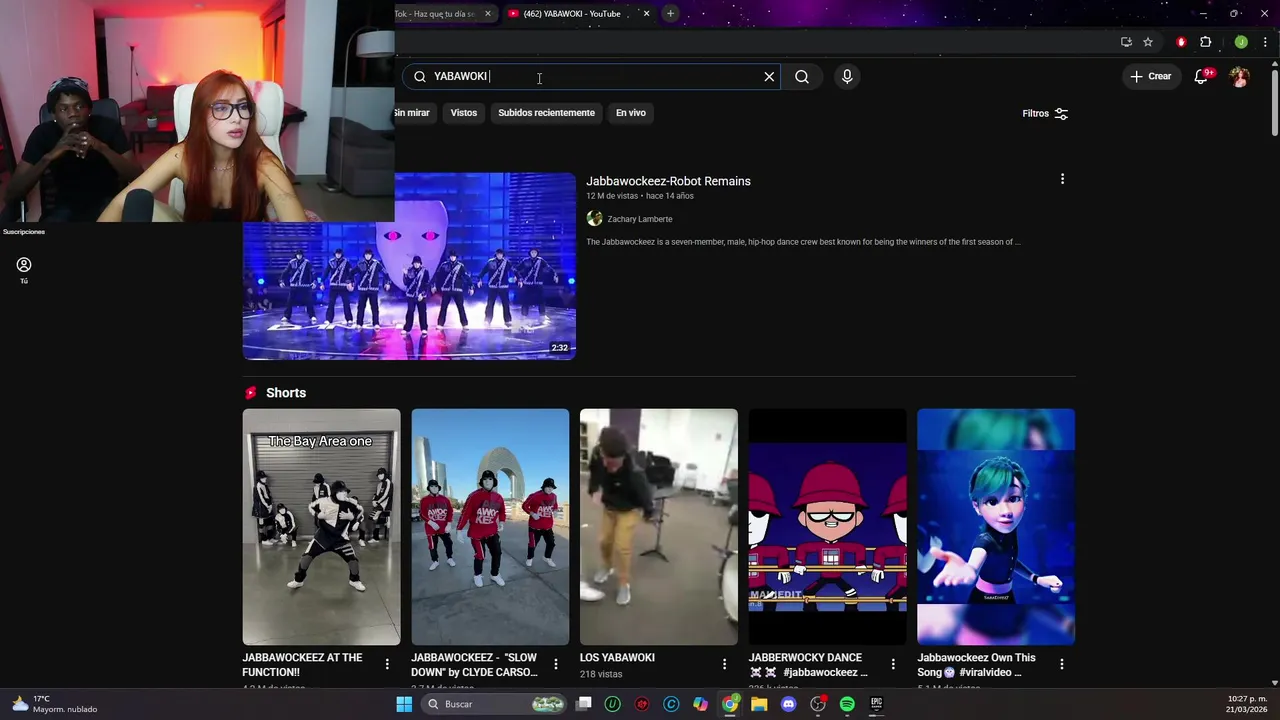The width and height of the screenshot is (1280, 720).
Task: Start voice search with the microphone icon
Action: point(847,76)
